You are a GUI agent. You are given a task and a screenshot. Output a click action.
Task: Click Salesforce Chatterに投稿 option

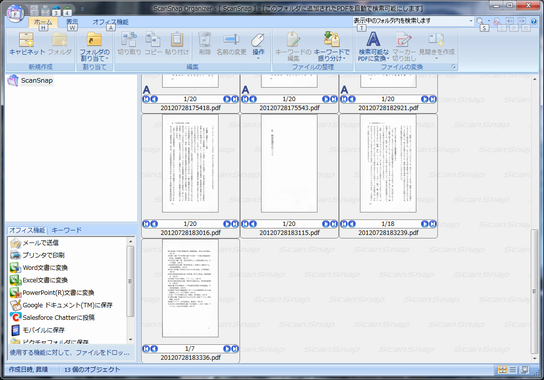click(x=52, y=318)
